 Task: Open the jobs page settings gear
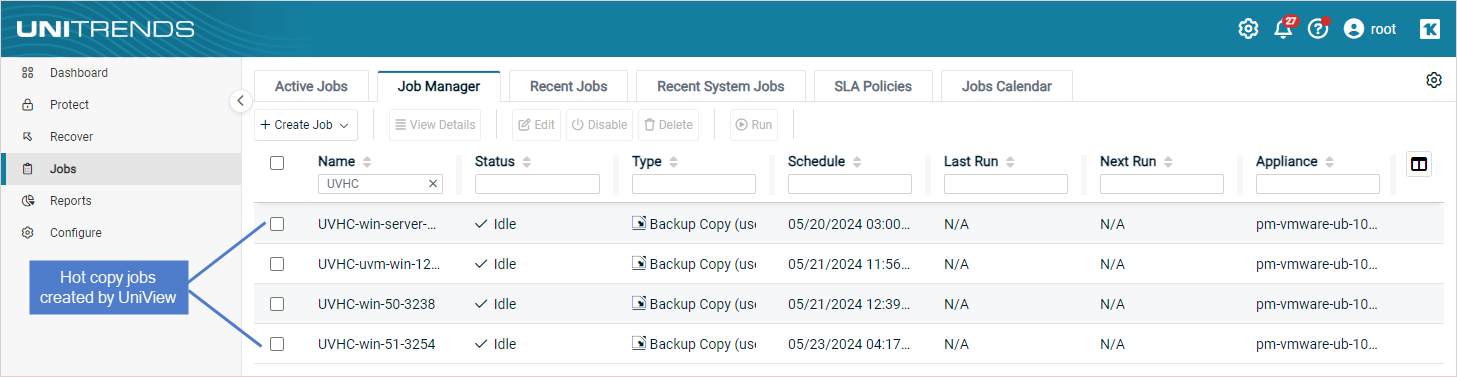click(x=1434, y=80)
